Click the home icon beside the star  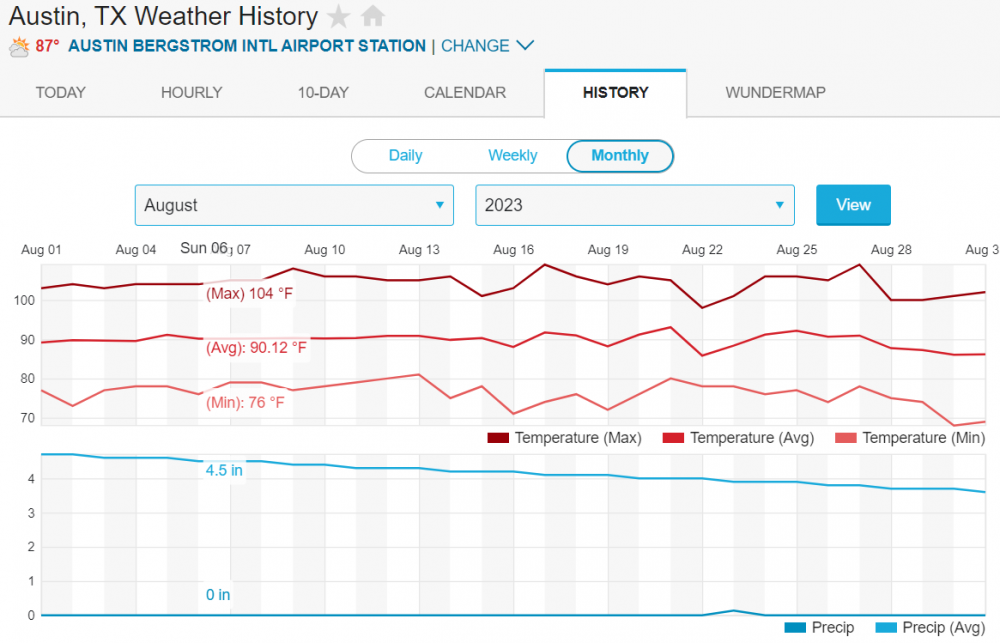tap(373, 16)
